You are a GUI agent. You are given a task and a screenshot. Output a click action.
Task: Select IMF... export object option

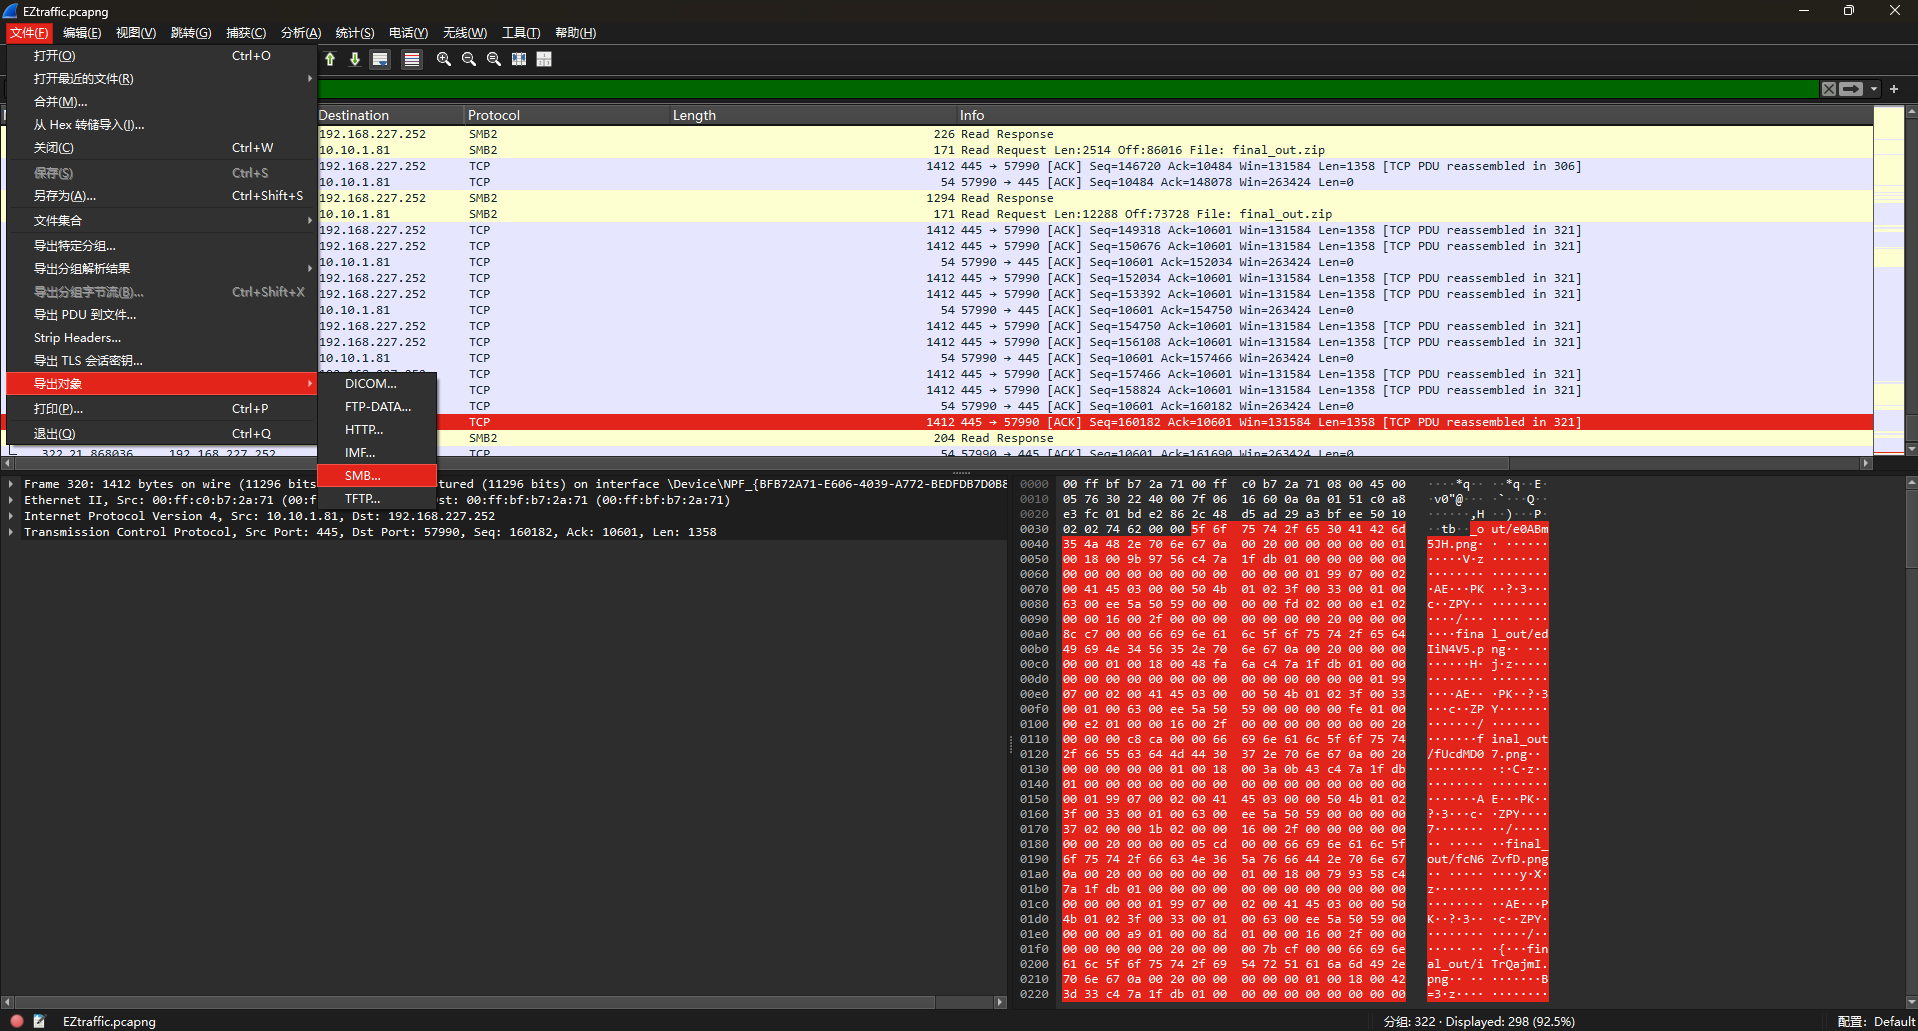pyautogui.click(x=377, y=453)
